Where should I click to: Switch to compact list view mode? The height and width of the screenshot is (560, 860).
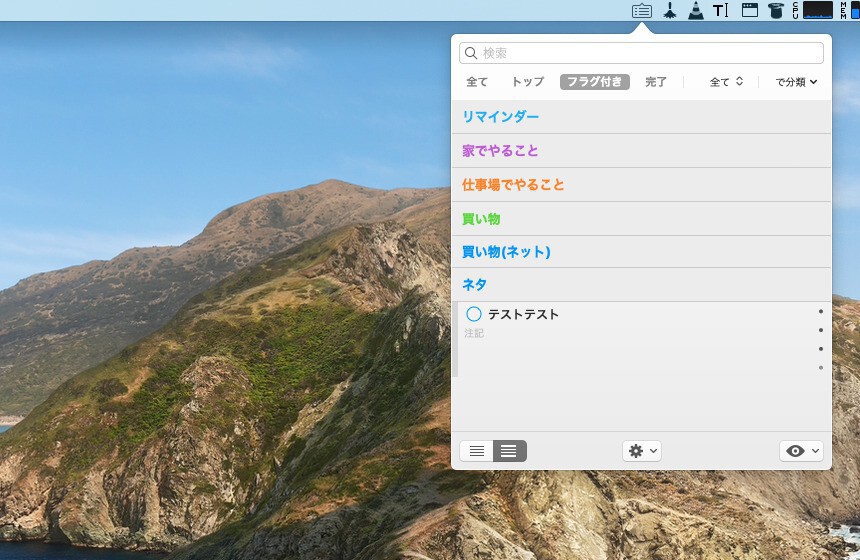[x=477, y=451]
